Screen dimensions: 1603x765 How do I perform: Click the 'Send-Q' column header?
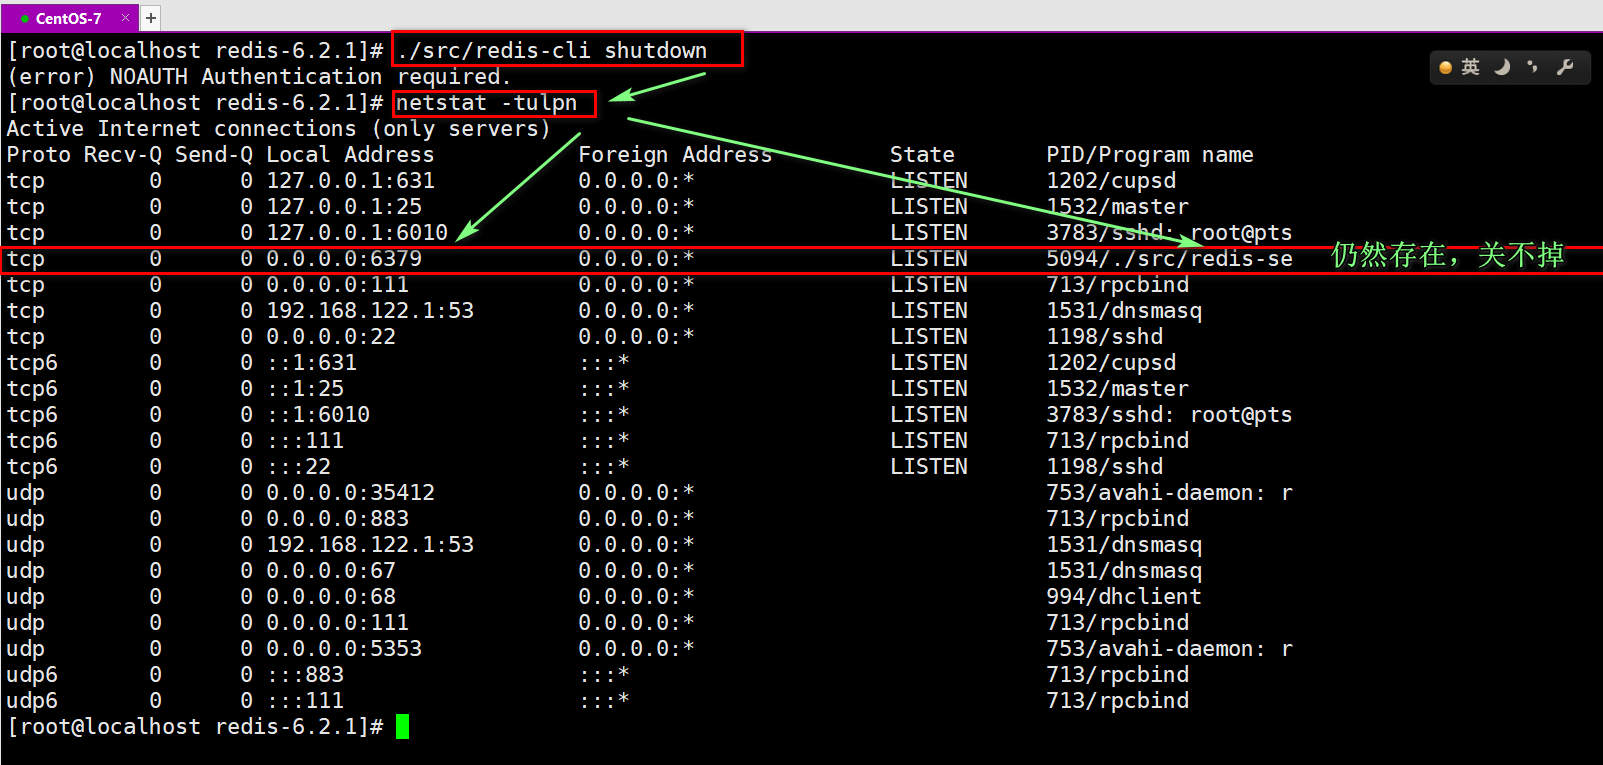point(214,154)
